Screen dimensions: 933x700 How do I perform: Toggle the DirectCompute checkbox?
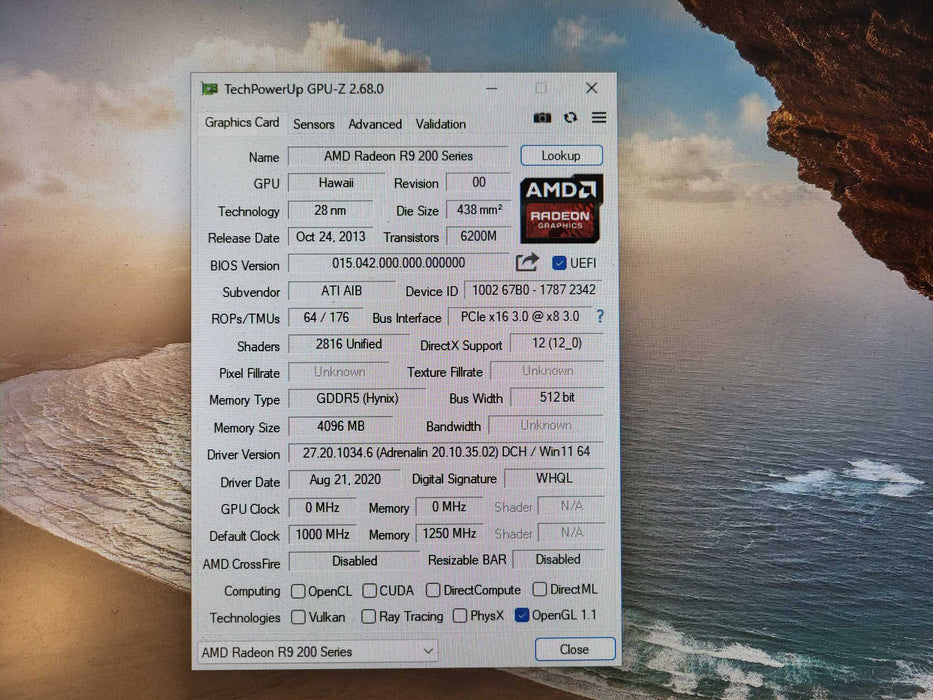pyautogui.click(x=433, y=590)
